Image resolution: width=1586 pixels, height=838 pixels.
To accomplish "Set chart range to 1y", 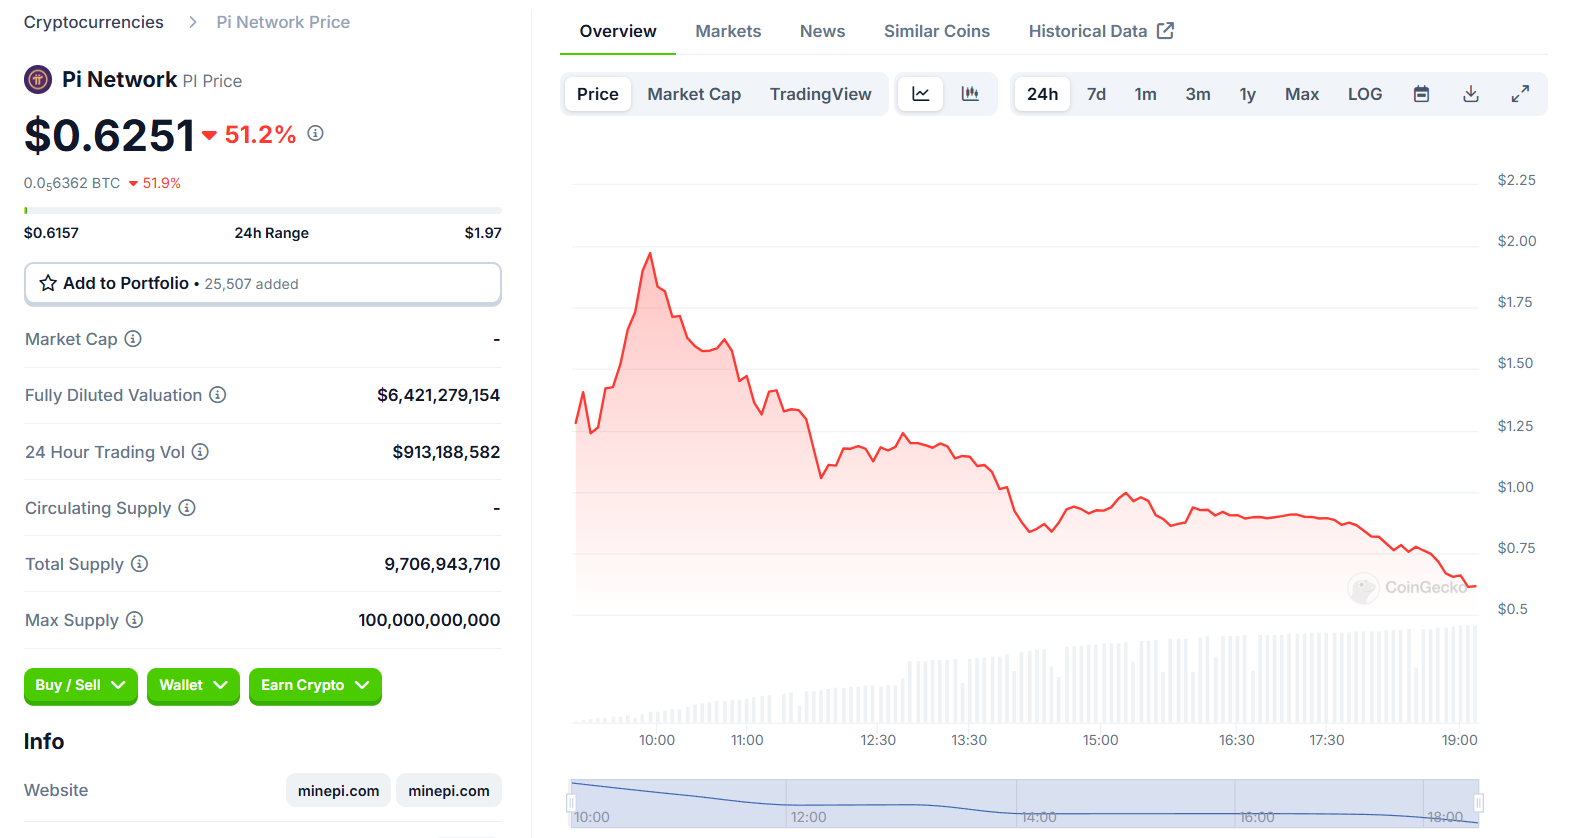I will [x=1248, y=94].
